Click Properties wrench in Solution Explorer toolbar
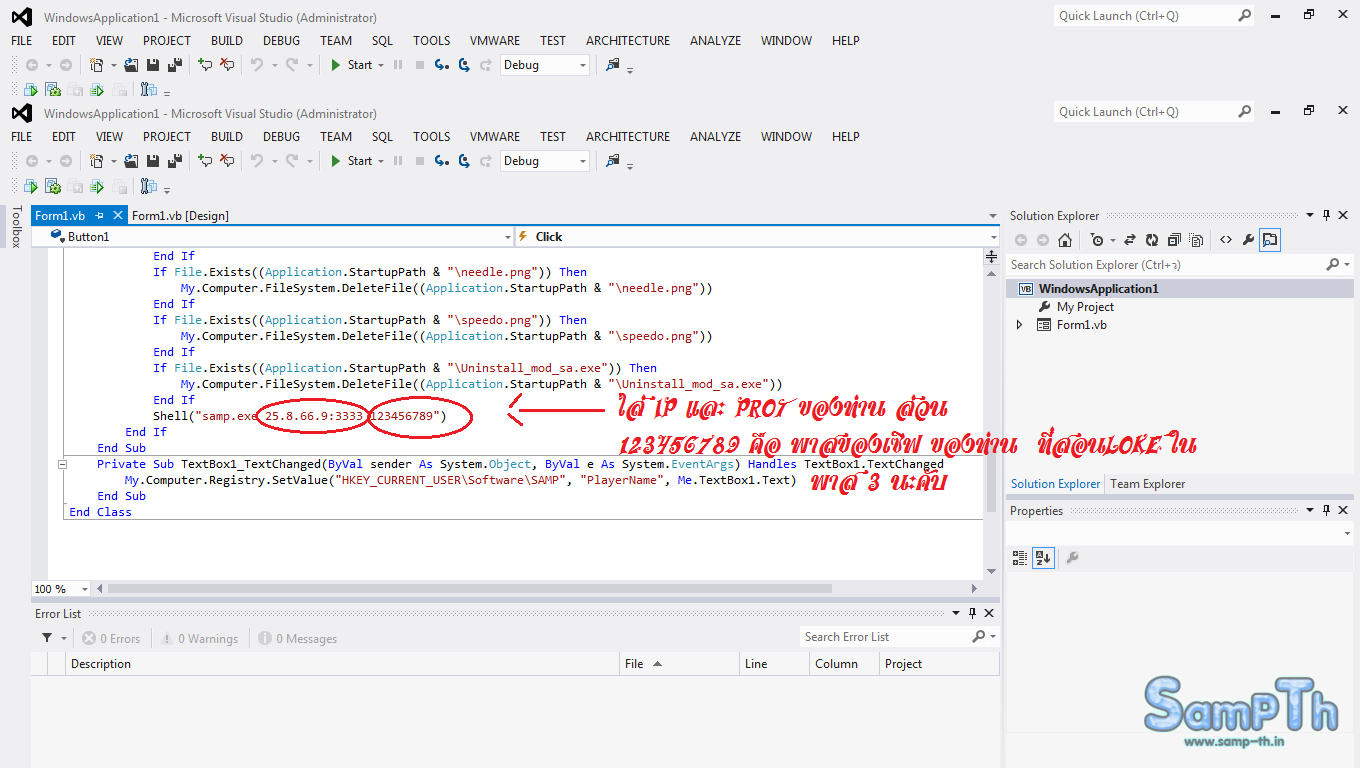Viewport: 1360px width, 768px height. [x=1248, y=240]
